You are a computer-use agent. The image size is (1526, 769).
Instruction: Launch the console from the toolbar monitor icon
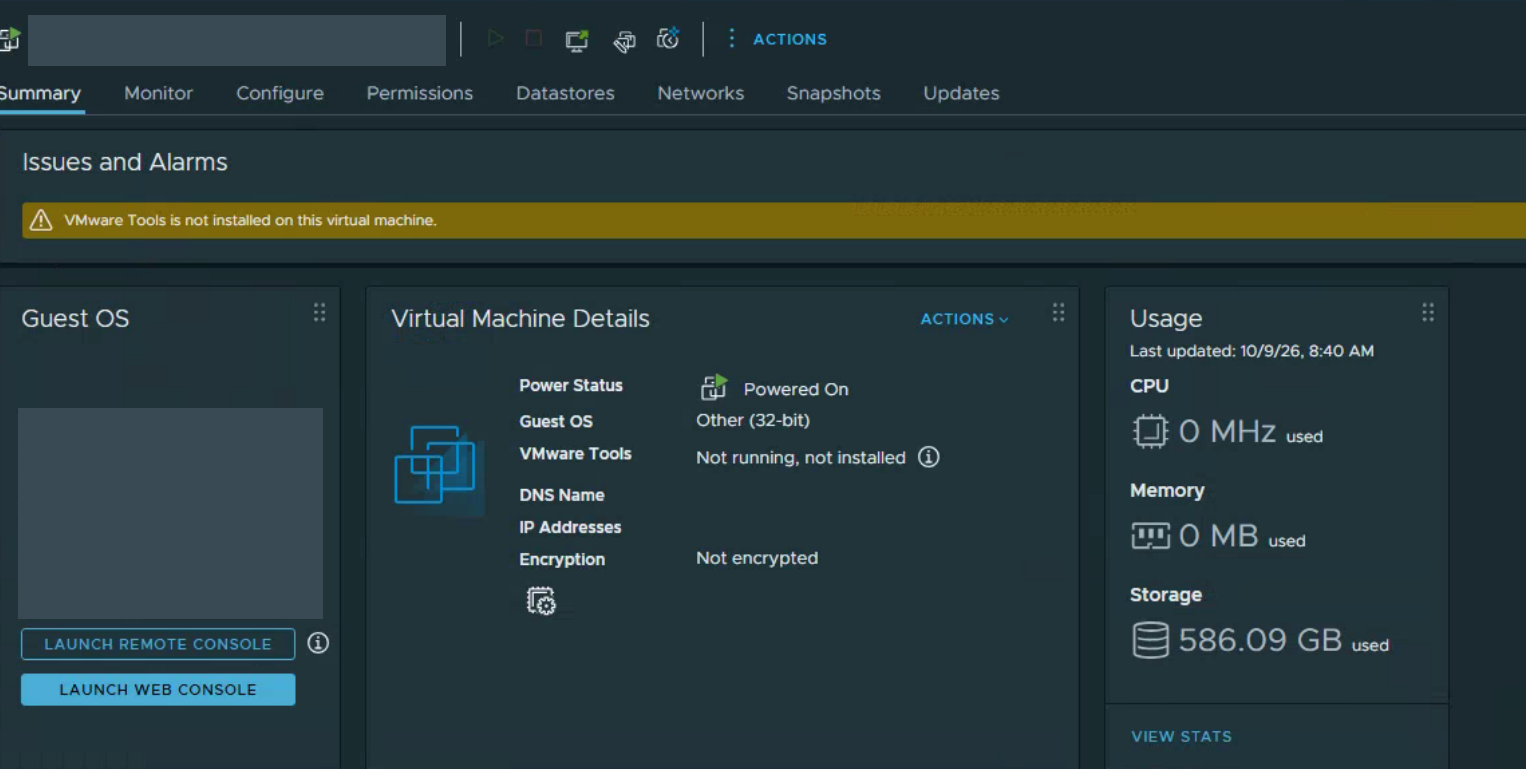[577, 39]
